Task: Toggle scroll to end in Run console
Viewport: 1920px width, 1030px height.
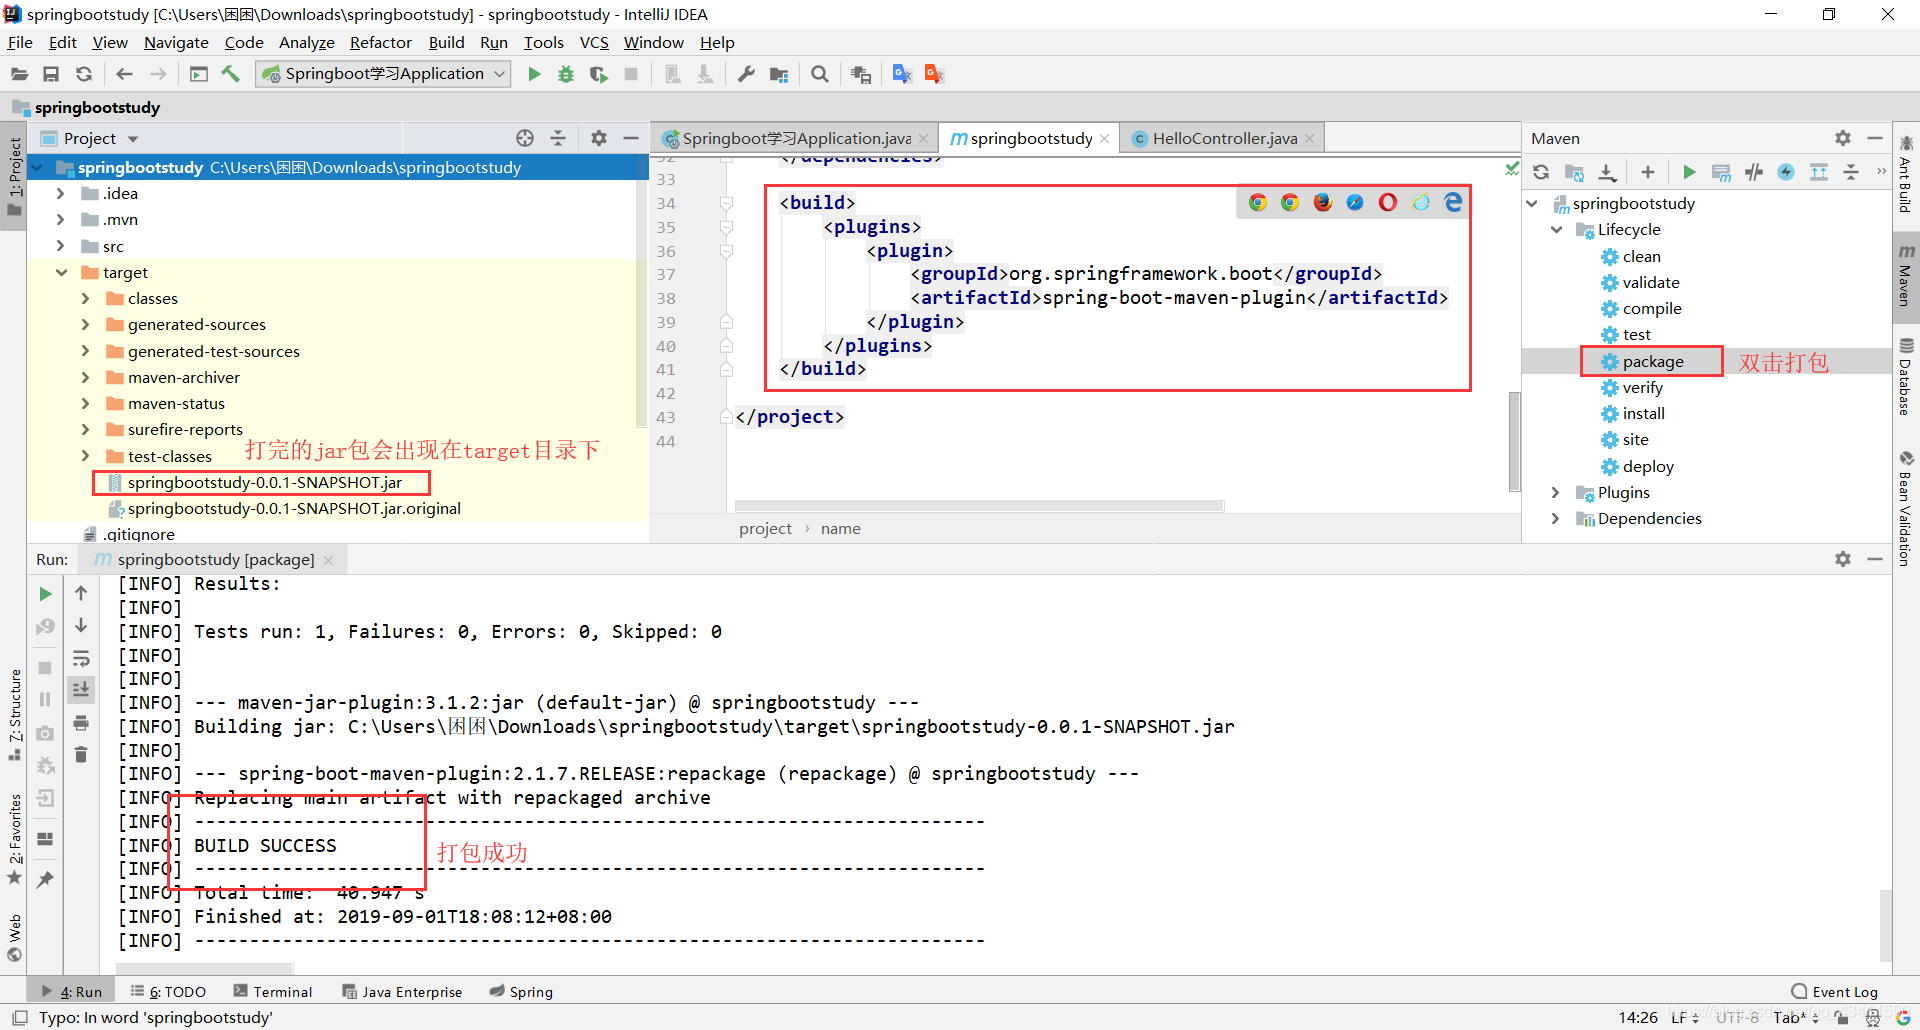Action: [x=81, y=690]
